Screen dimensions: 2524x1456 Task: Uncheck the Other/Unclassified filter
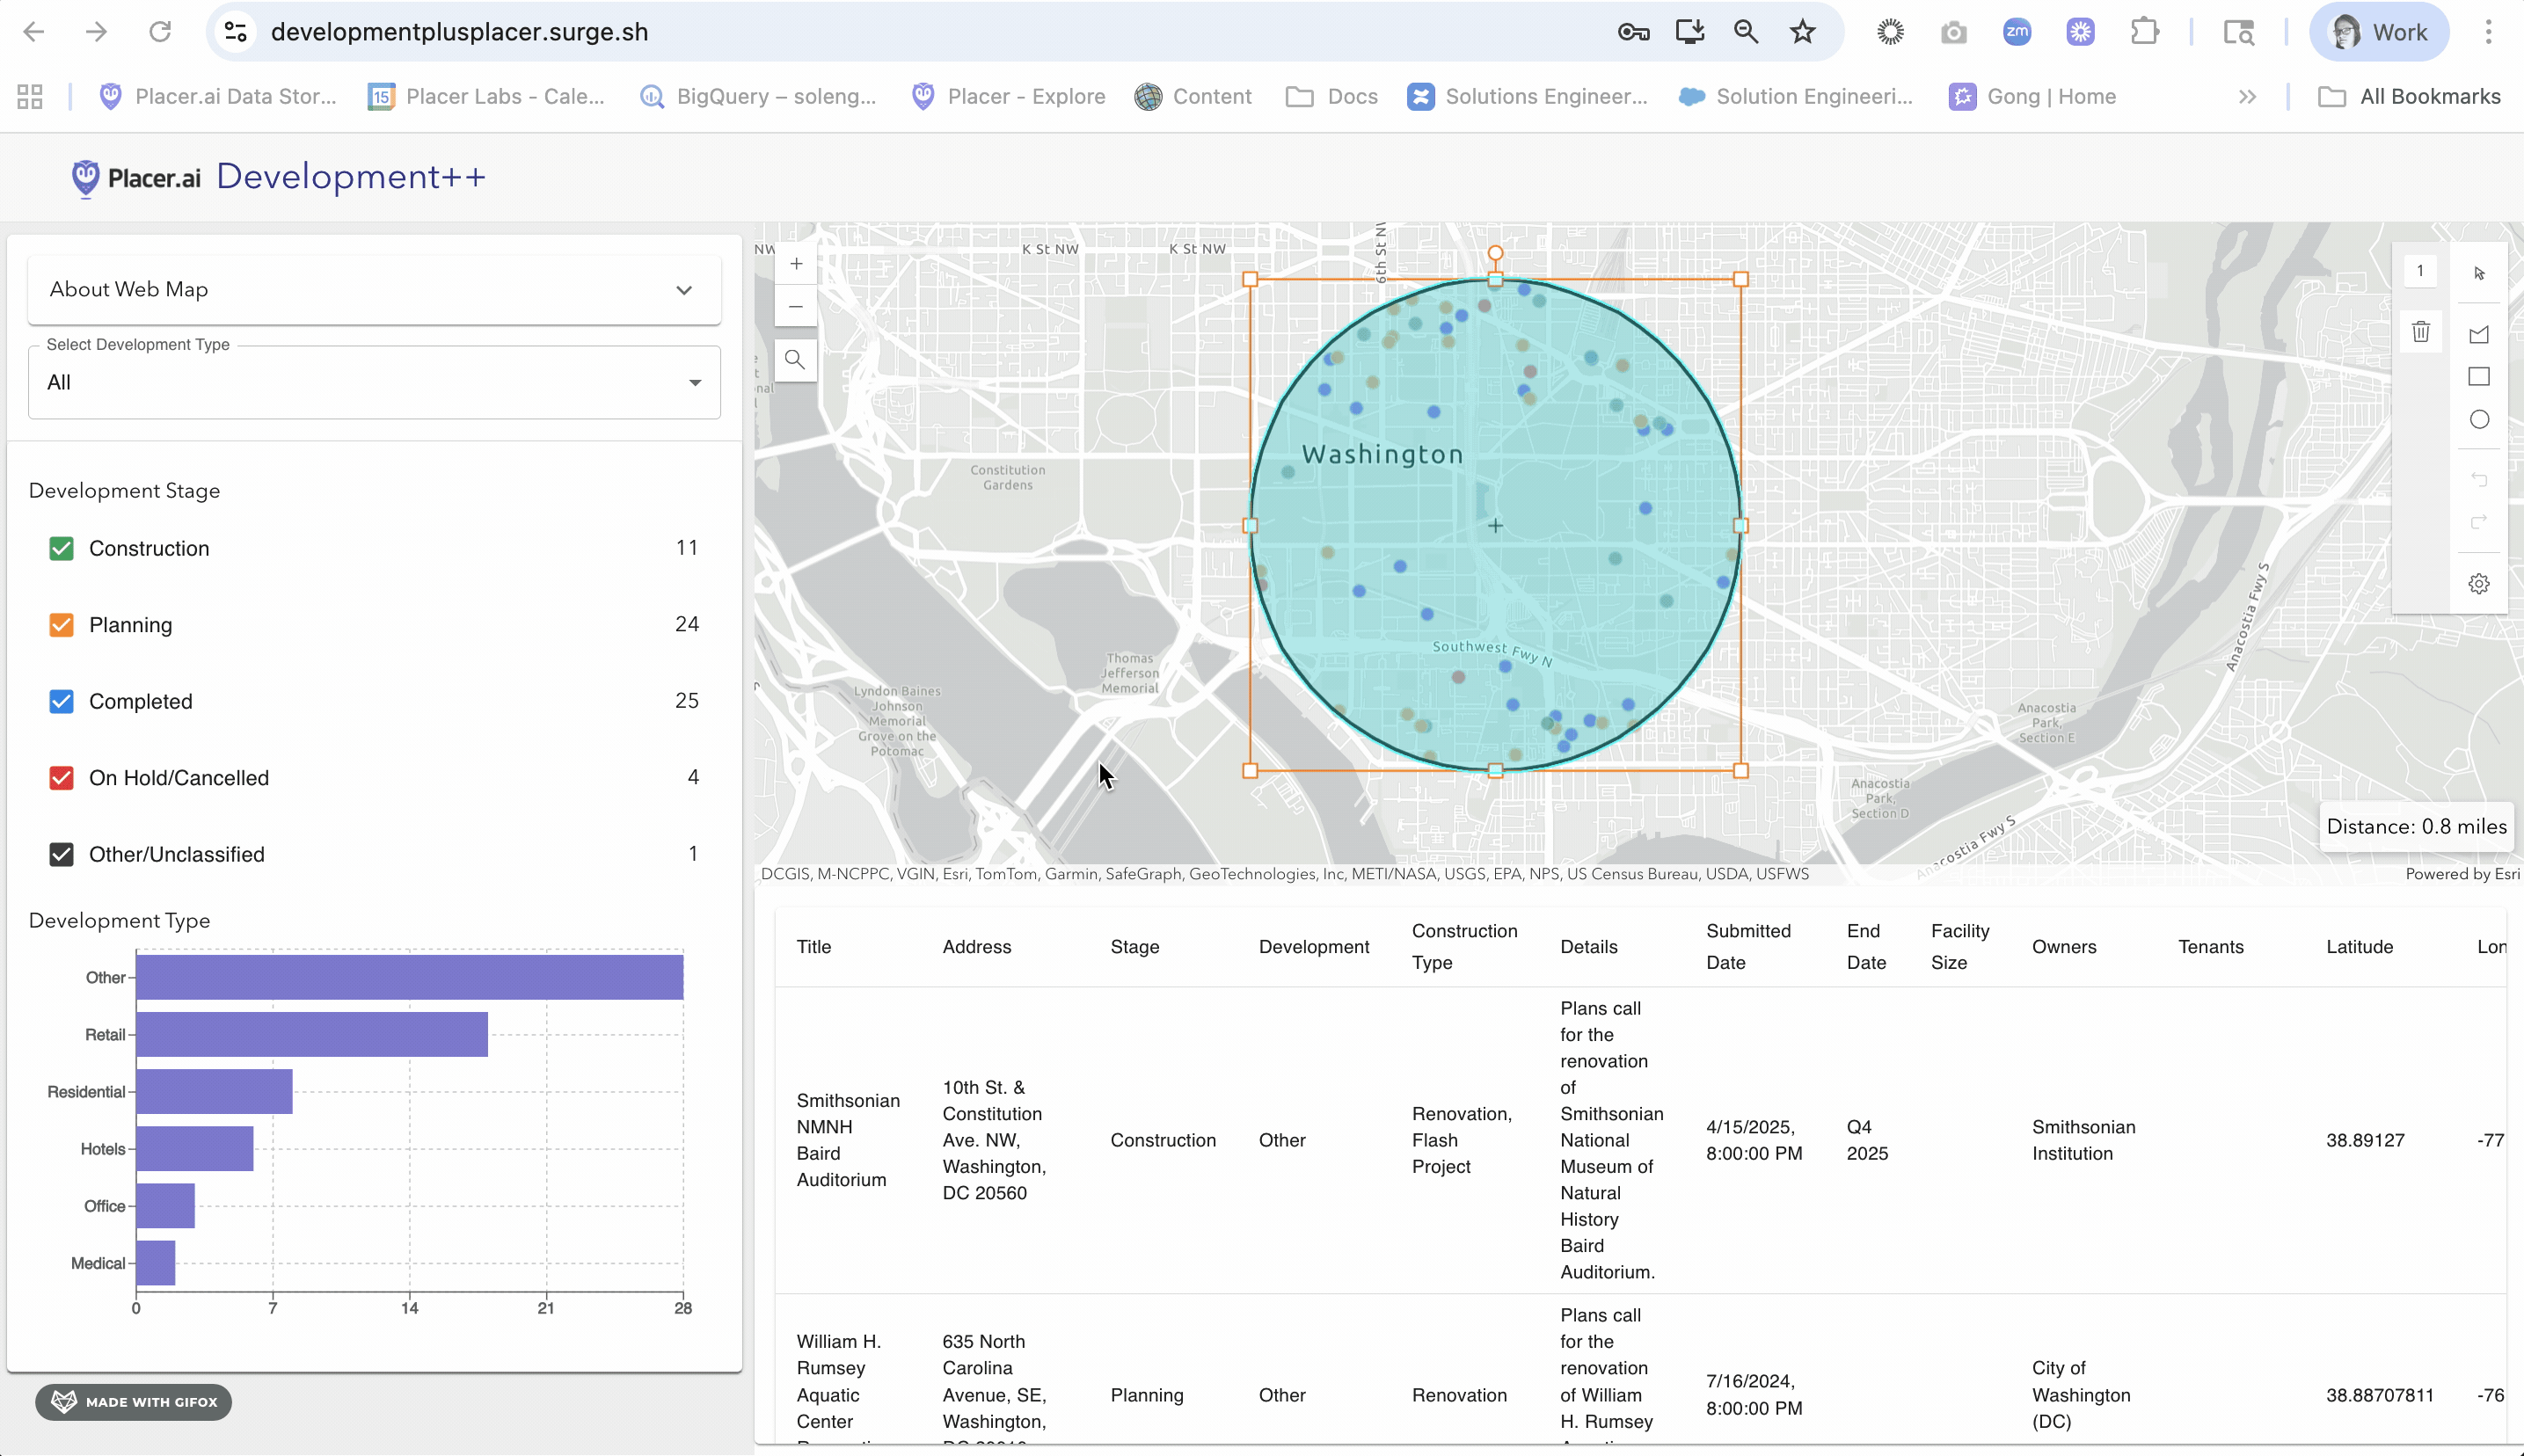tap(61, 854)
